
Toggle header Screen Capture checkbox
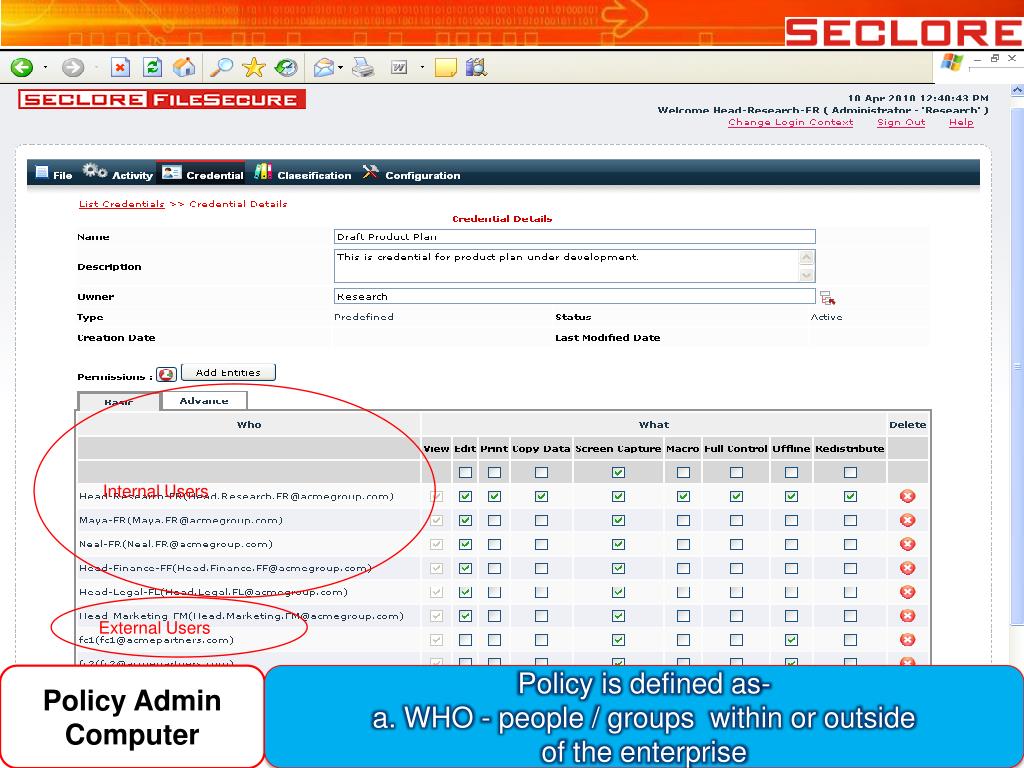[x=618, y=472]
